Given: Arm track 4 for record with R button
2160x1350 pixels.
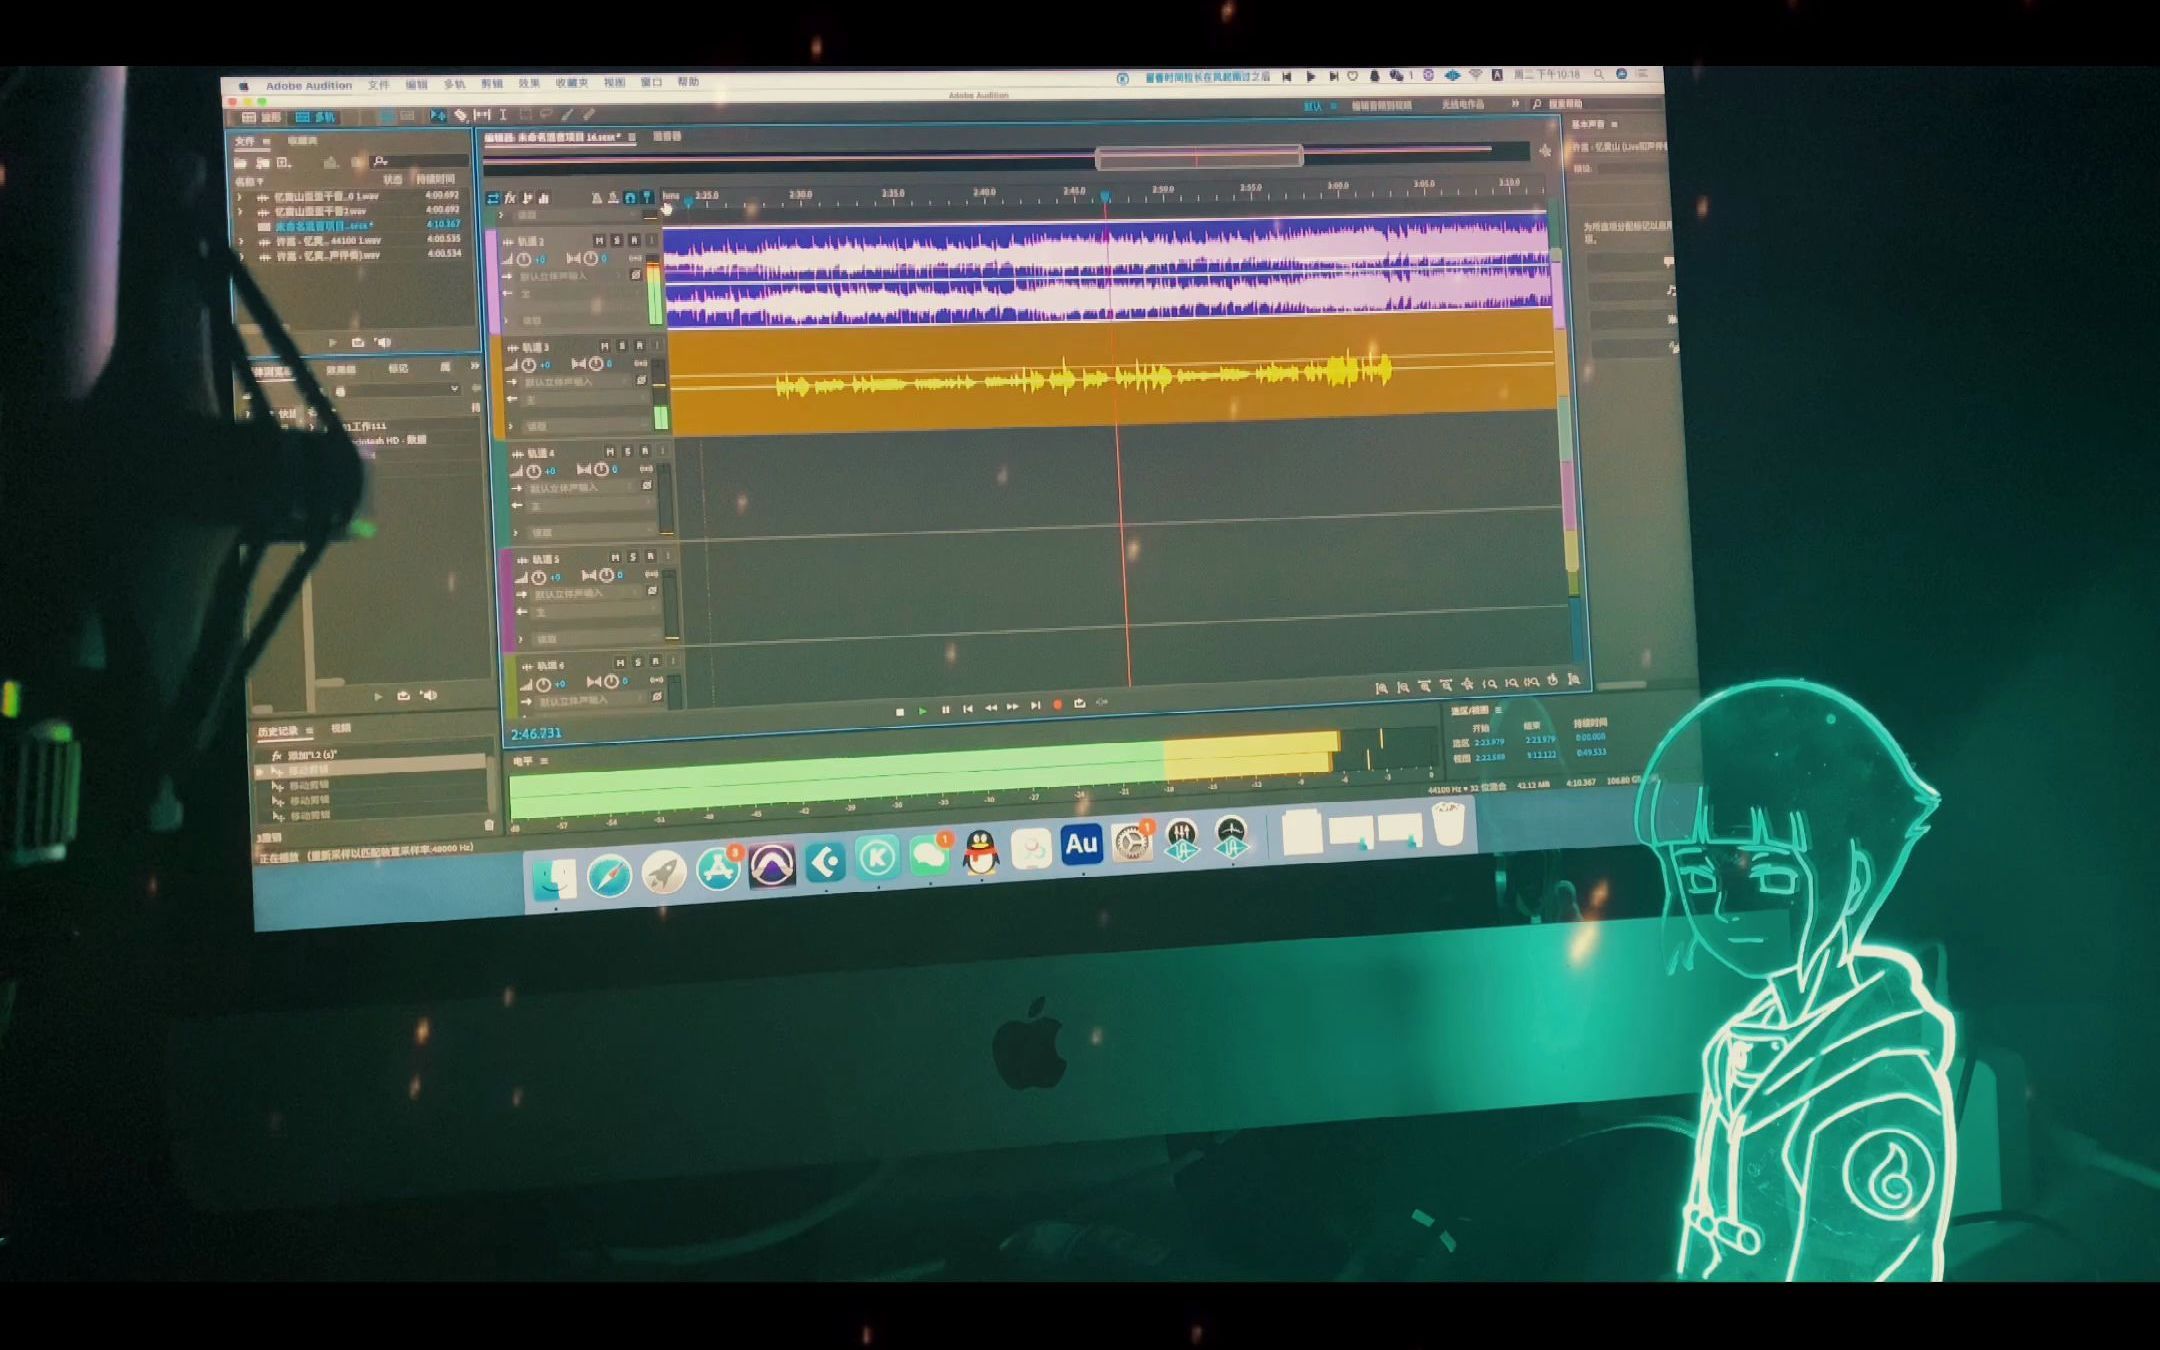Looking at the screenshot, I should pyautogui.click(x=645, y=451).
